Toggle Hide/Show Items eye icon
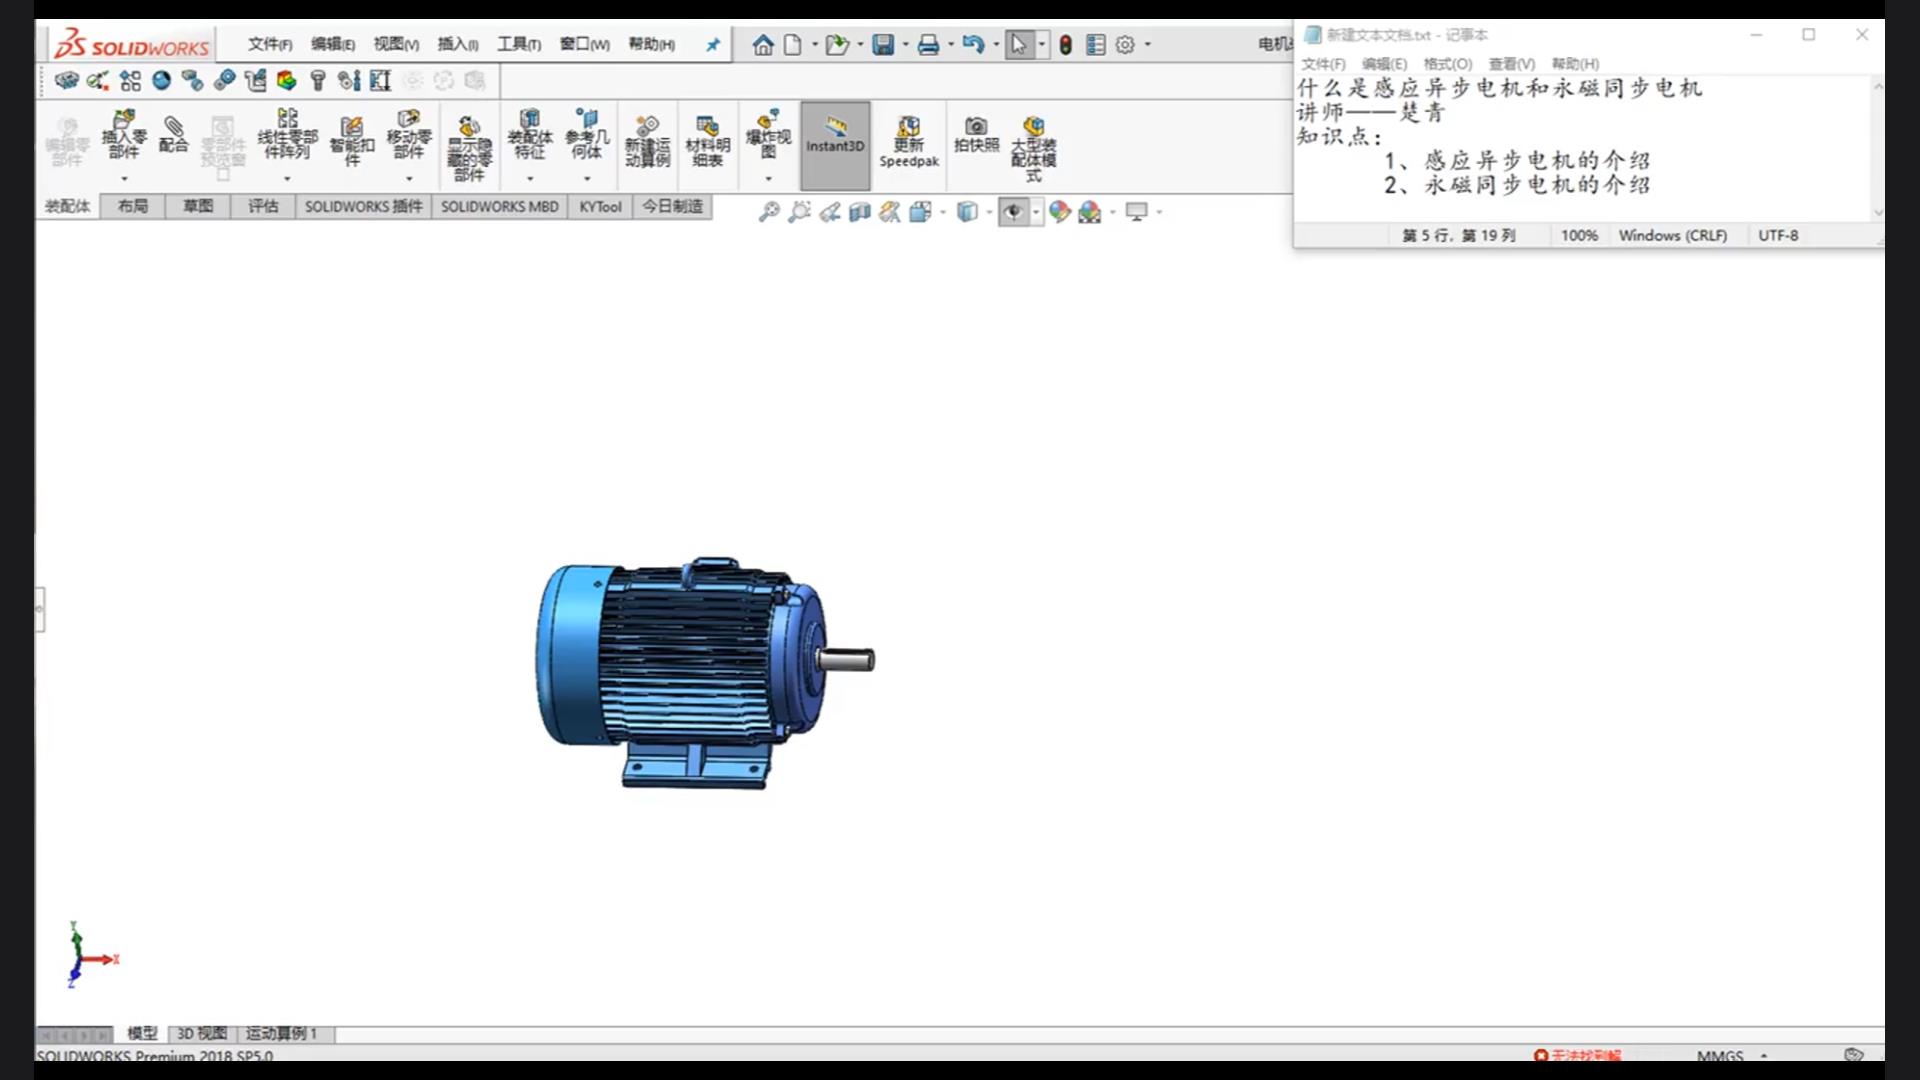 click(1014, 212)
